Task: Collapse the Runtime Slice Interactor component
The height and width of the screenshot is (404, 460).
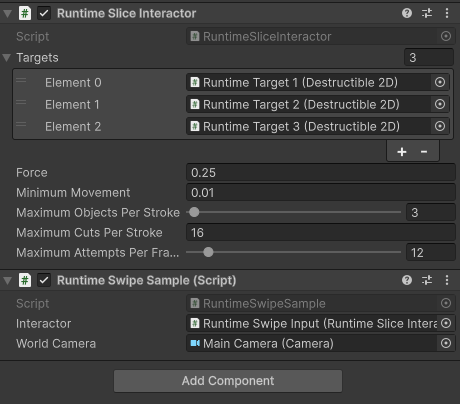Action: click(x=7, y=14)
